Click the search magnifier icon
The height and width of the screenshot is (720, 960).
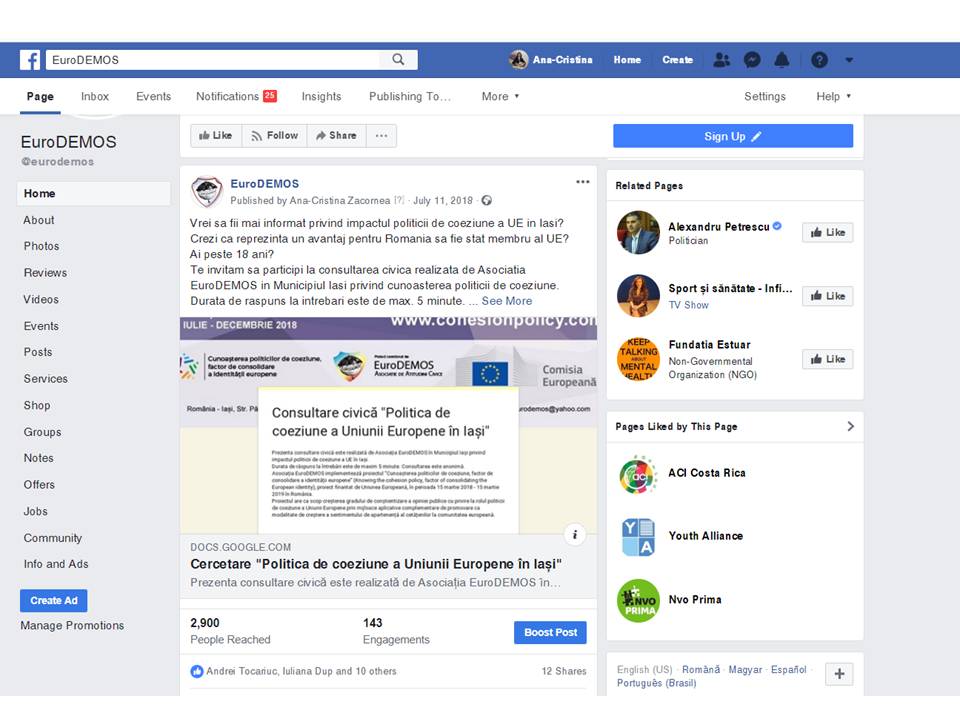coord(399,59)
